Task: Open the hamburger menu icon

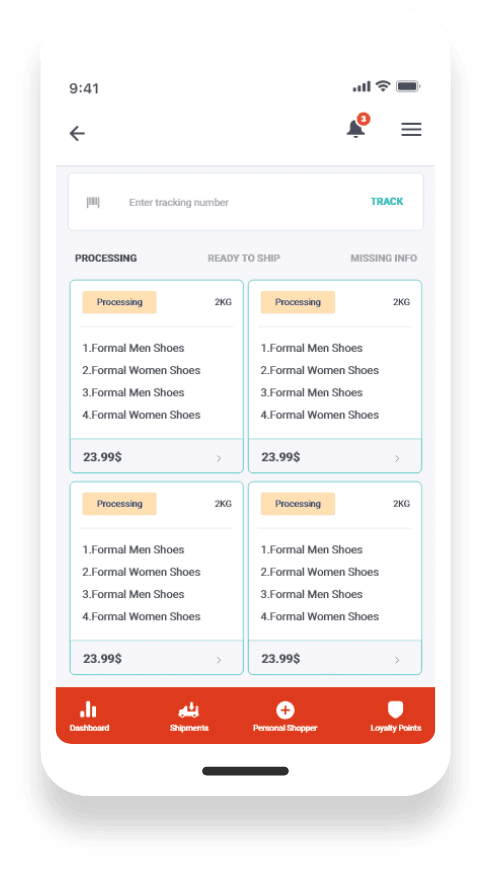Action: click(x=411, y=129)
